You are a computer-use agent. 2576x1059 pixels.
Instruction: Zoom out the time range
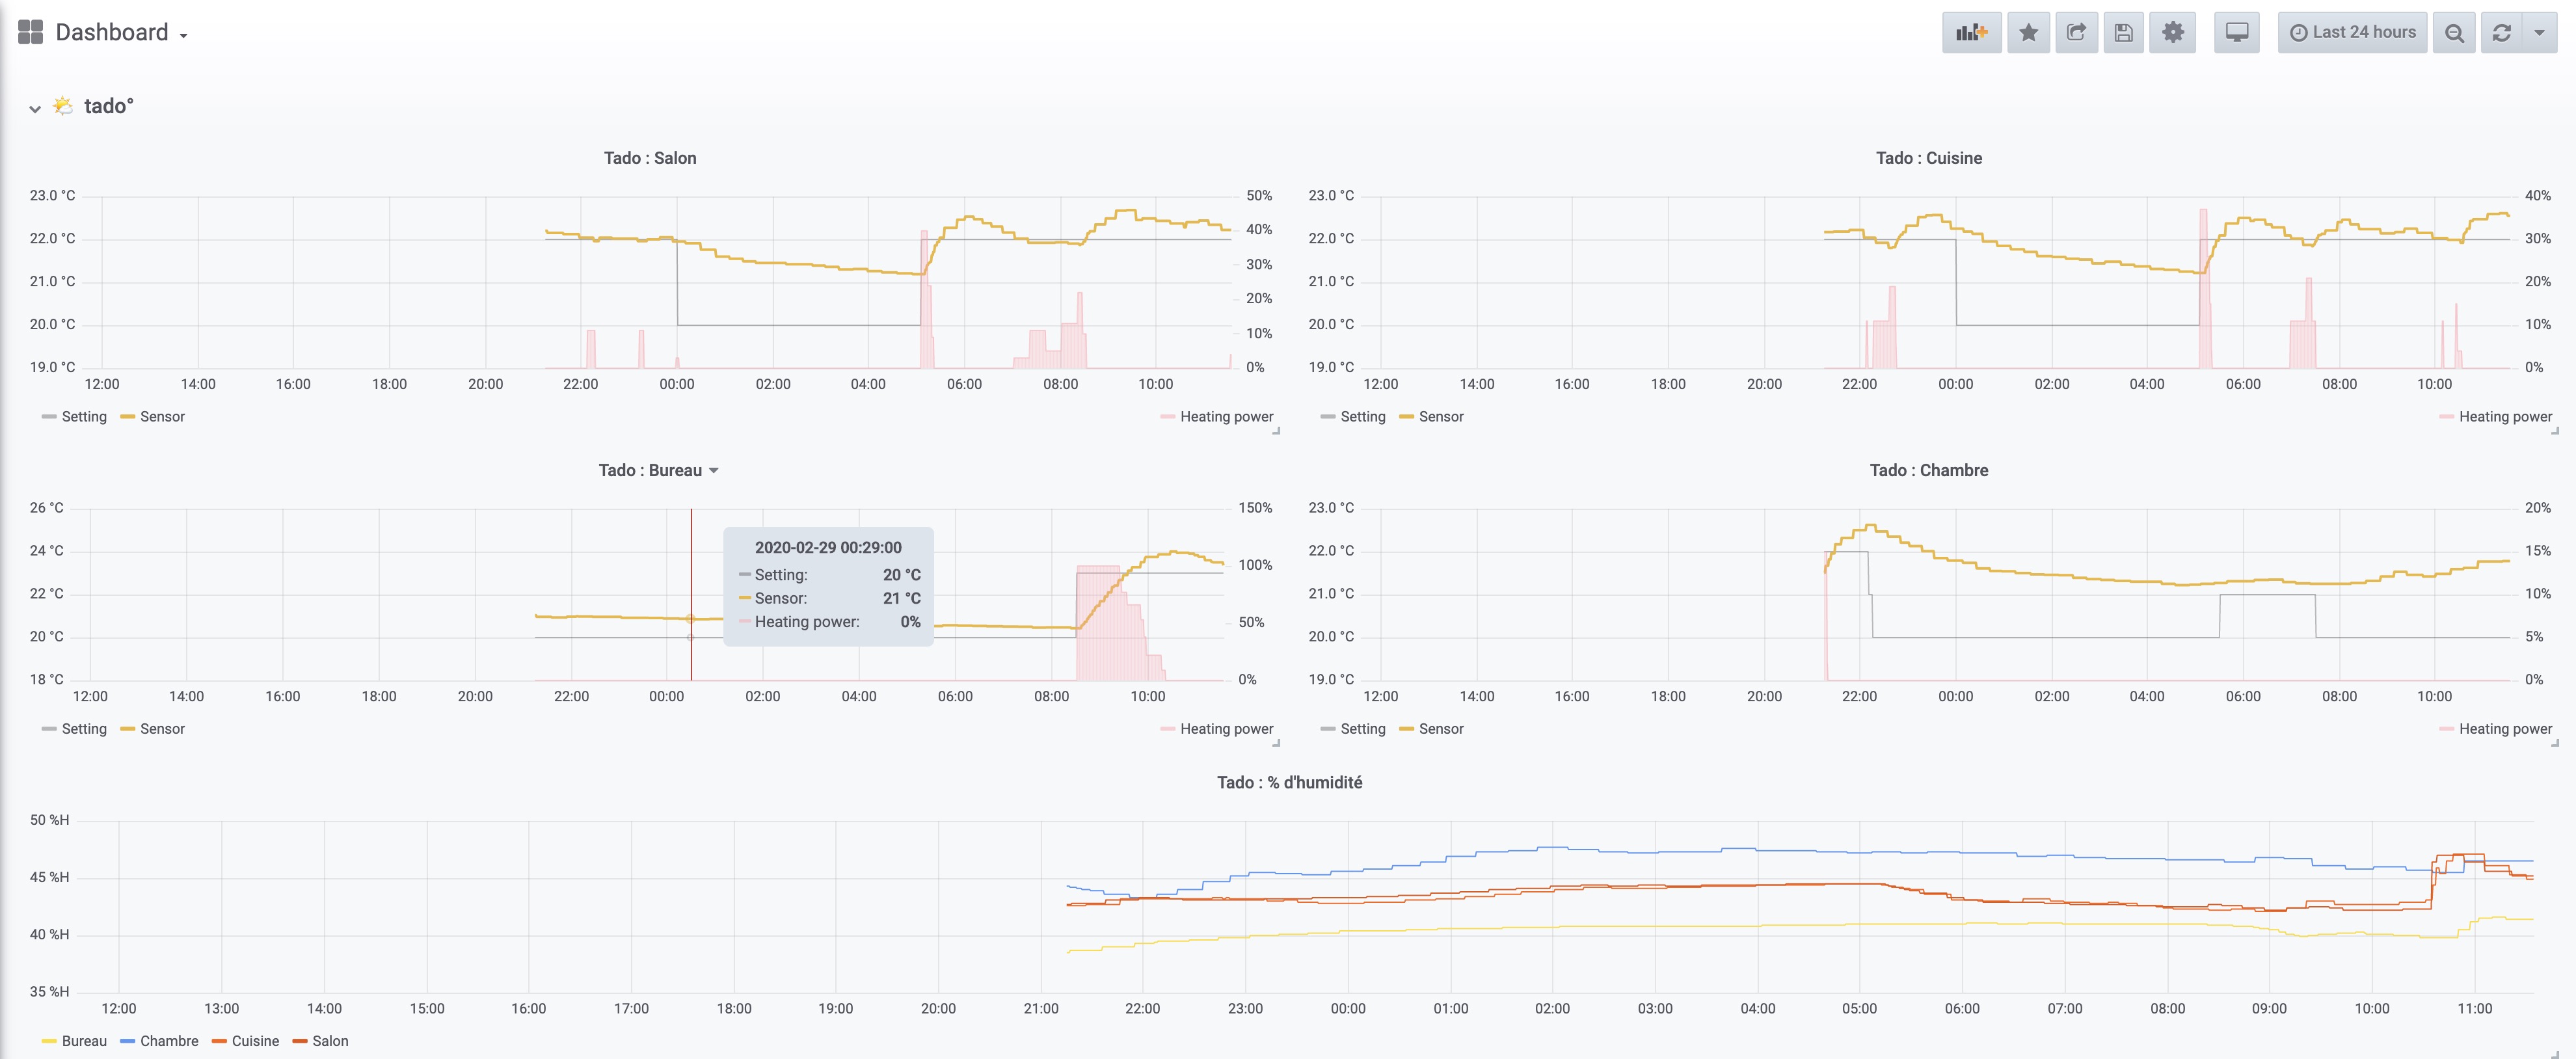(2454, 32)
